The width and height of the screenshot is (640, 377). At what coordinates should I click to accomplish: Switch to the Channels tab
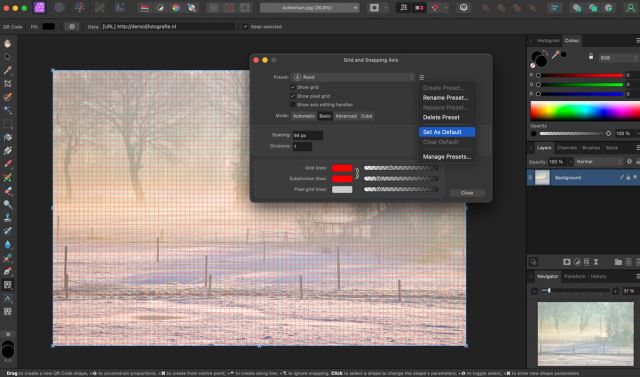click(x=567, y=148)
